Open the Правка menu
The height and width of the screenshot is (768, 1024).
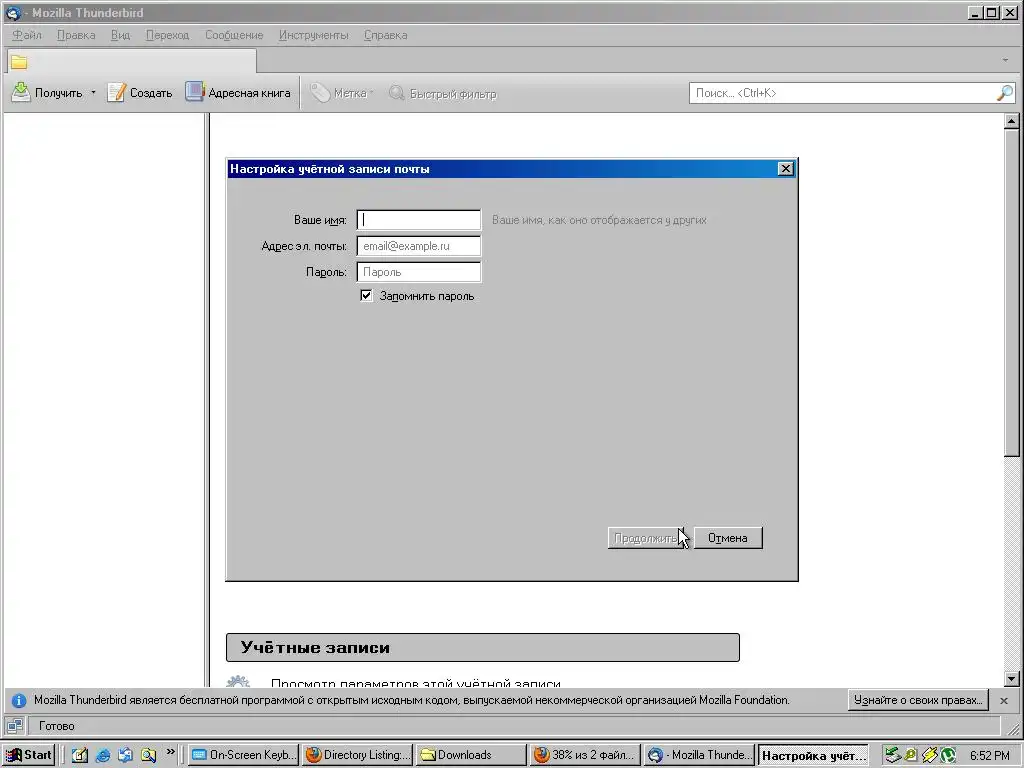tap(76, 35)
